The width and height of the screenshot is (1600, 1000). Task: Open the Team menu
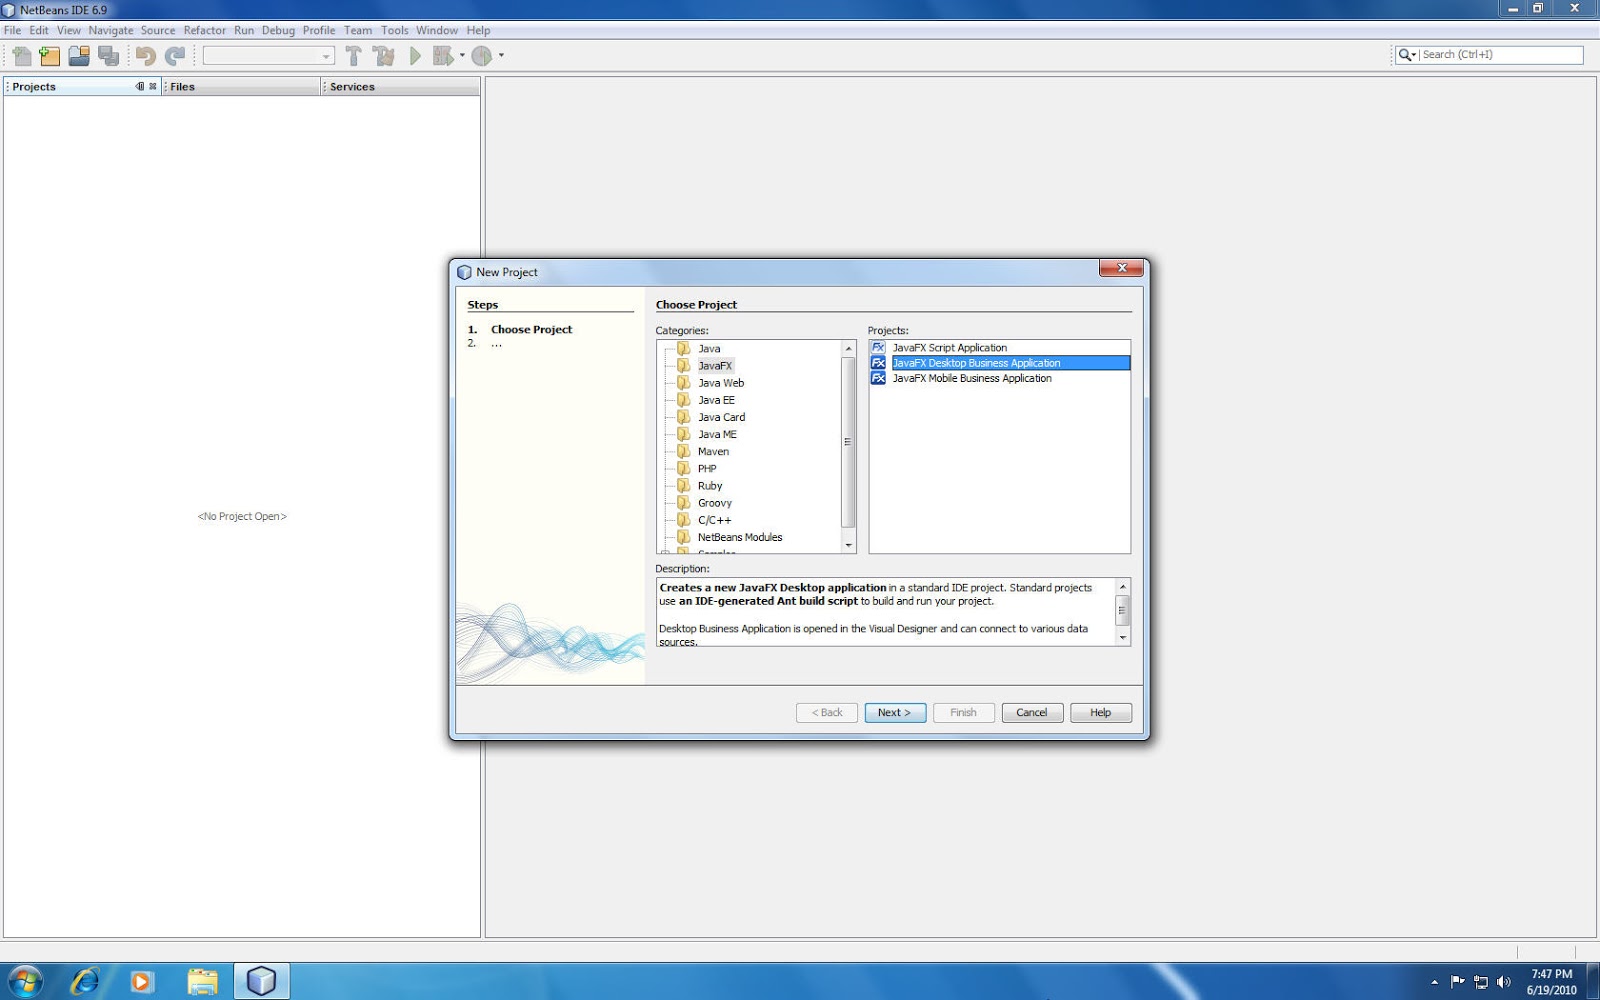[358, 30]
